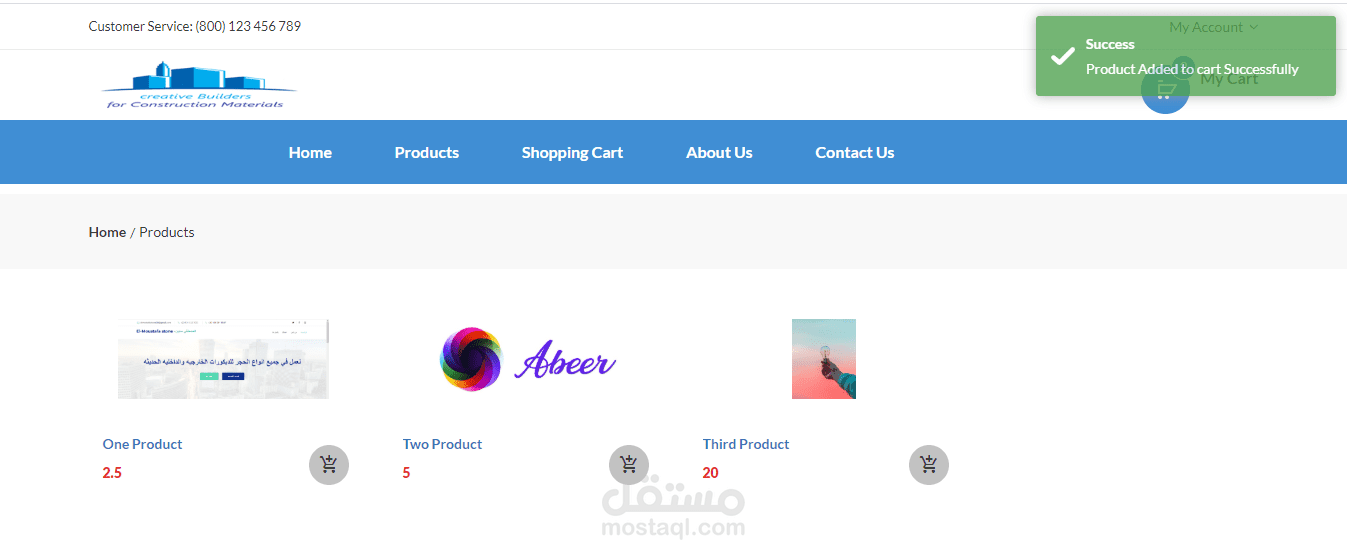Open the Contact Us page
1347x551 pixels.
click(x=855, y=153)
